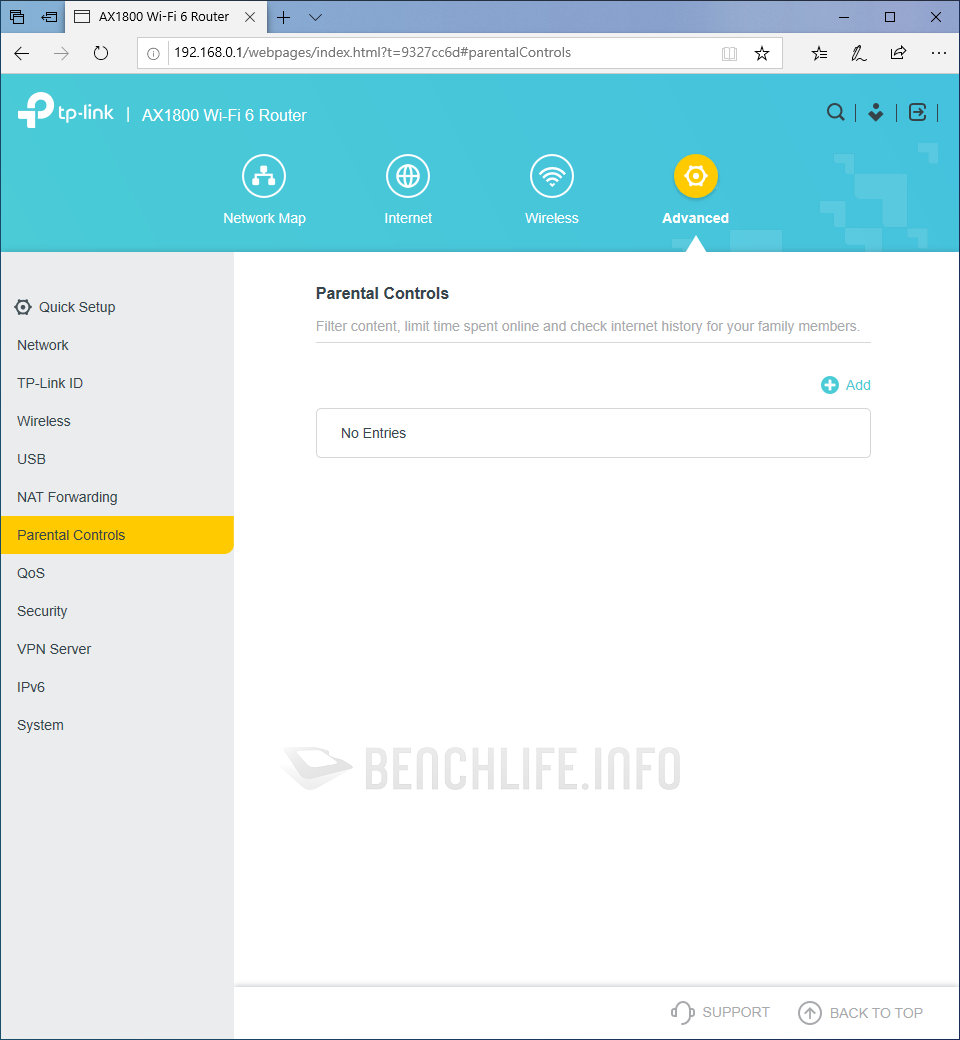Open the Internet globe icon

(408, 176)
